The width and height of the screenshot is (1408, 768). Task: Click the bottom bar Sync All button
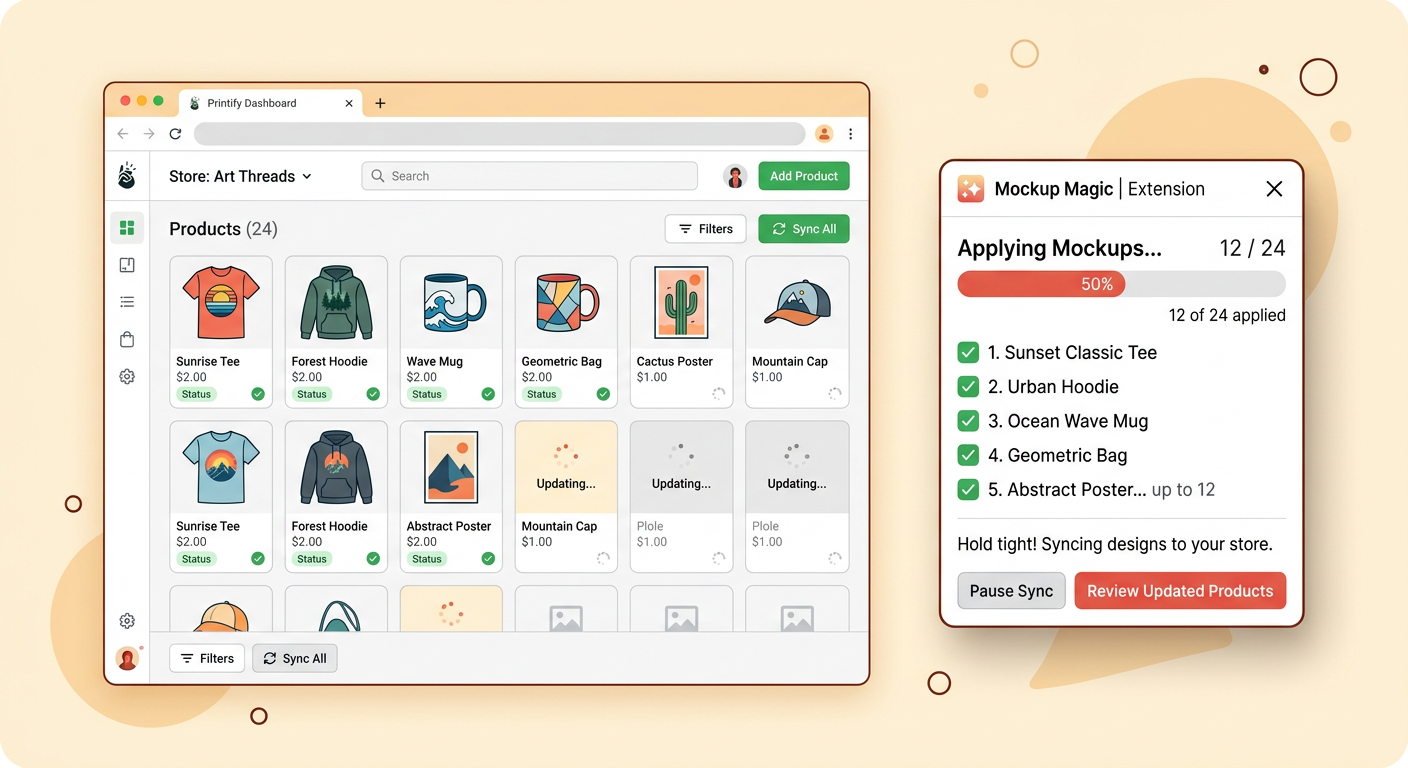tap(295, 658)
